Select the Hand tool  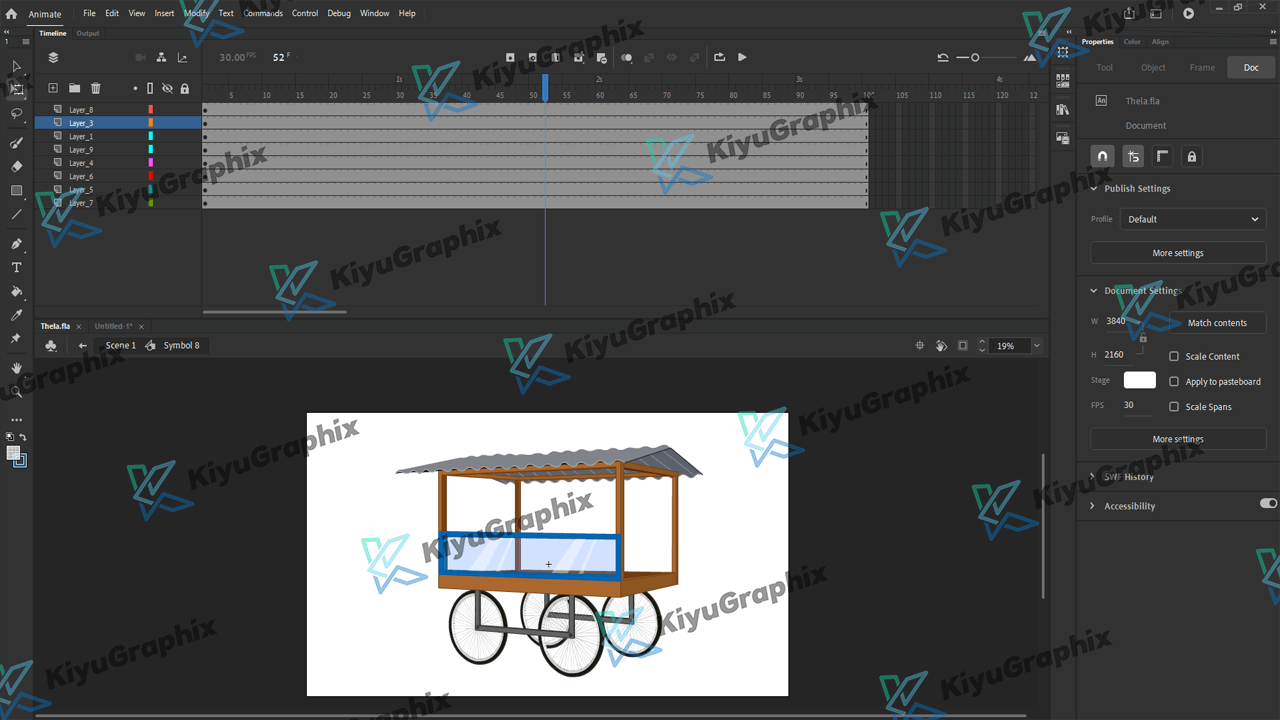coord(16,368)
